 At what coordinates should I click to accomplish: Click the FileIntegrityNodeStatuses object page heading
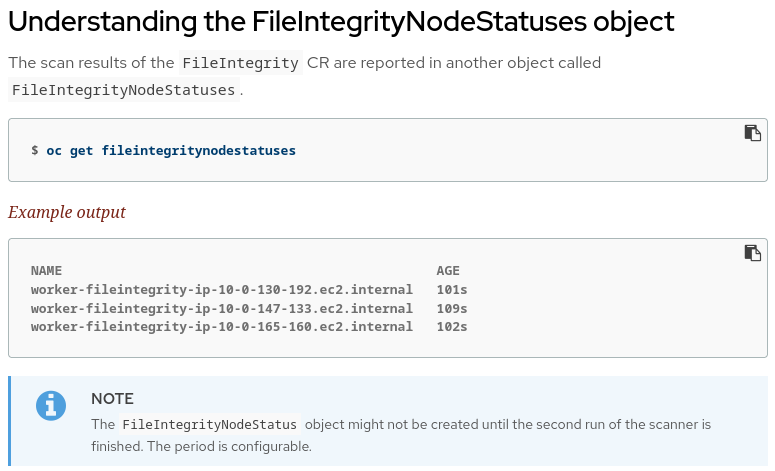(x=341, y=21)
